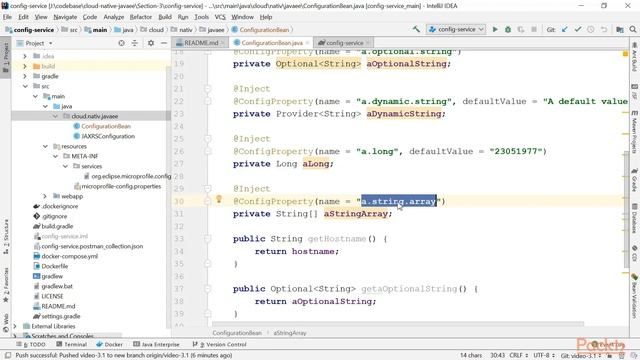Collapse the META-INF folder
This screenshot has height=360, width=640.
55,156
